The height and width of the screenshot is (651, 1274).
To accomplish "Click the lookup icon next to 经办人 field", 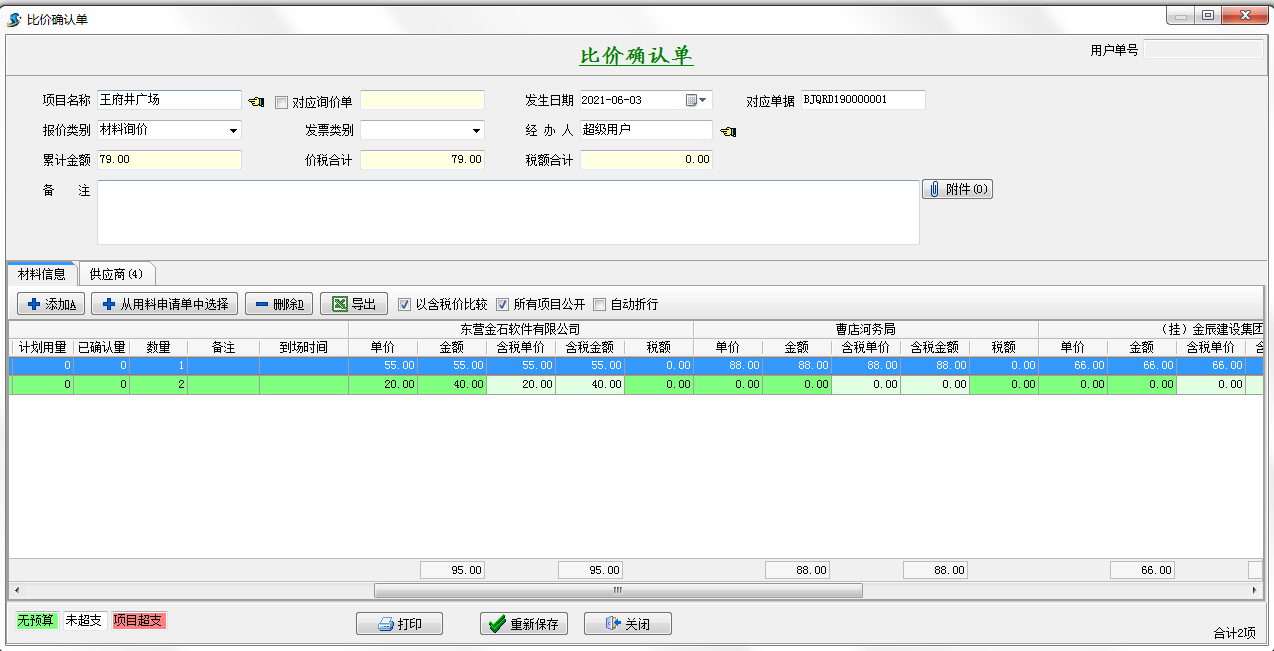I will 727,131.
